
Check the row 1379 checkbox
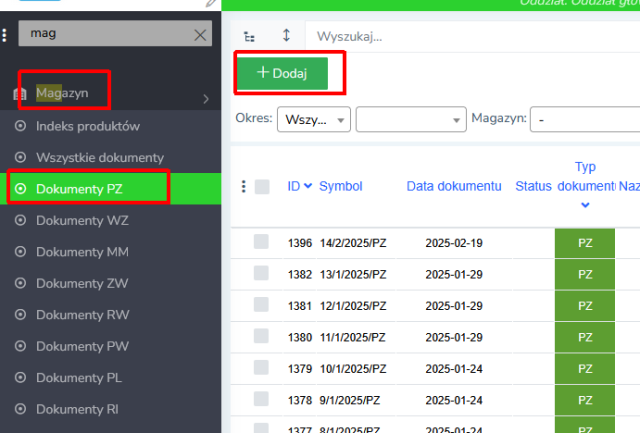tap(261, 367)
